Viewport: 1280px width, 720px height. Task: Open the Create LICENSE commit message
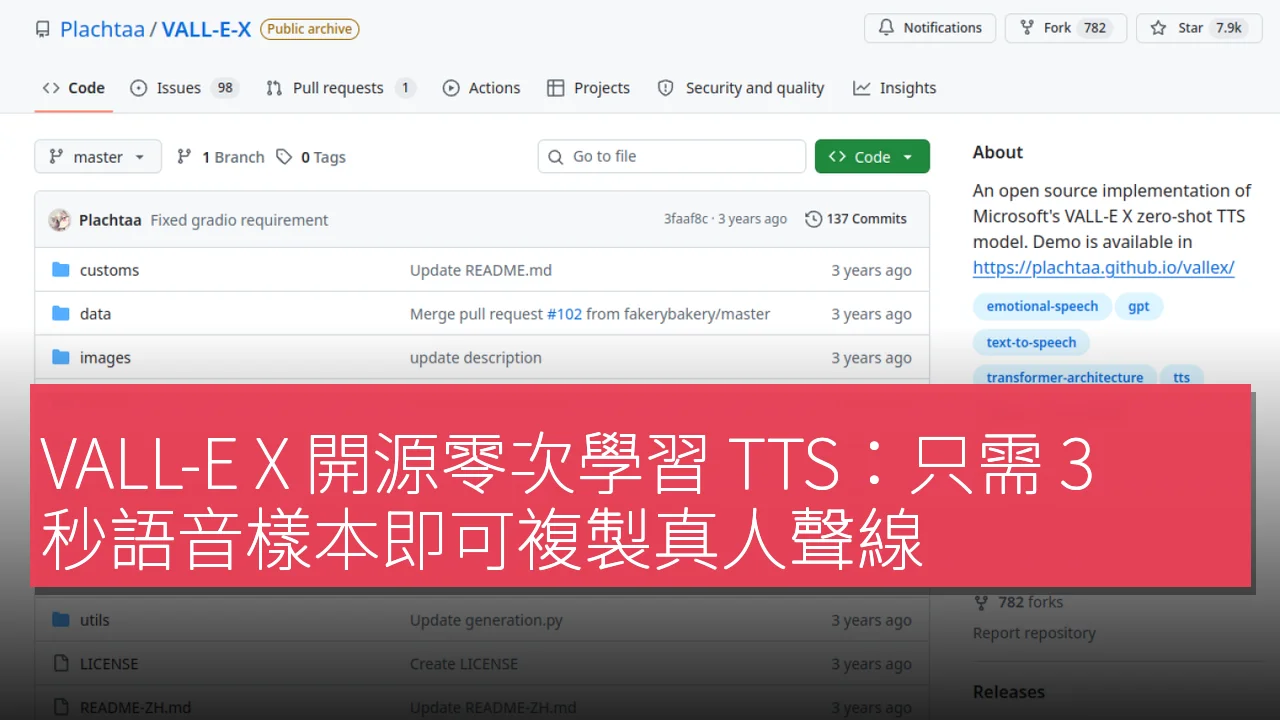click(x=464, y=664)
